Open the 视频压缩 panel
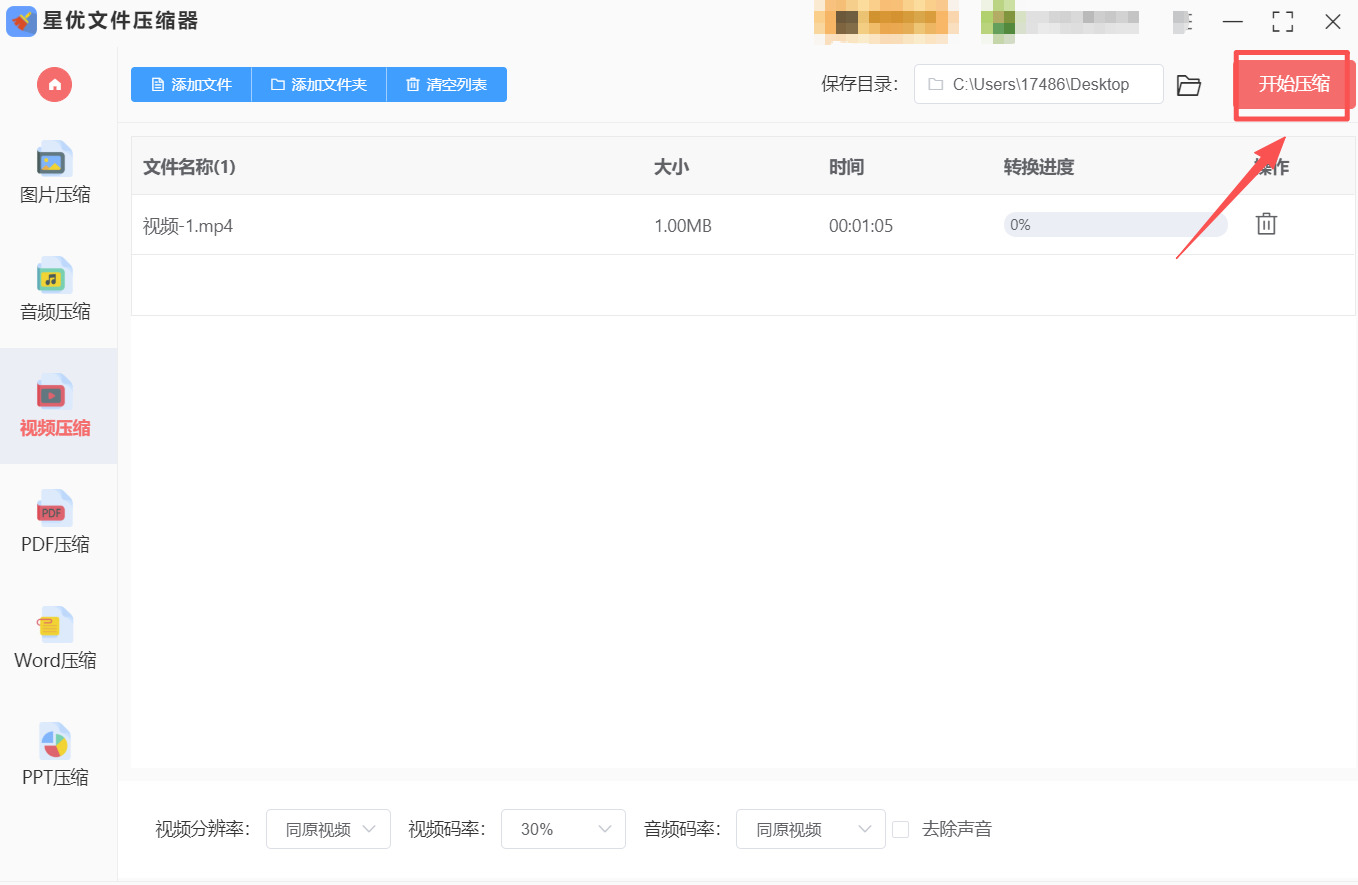 coord(54,407)
